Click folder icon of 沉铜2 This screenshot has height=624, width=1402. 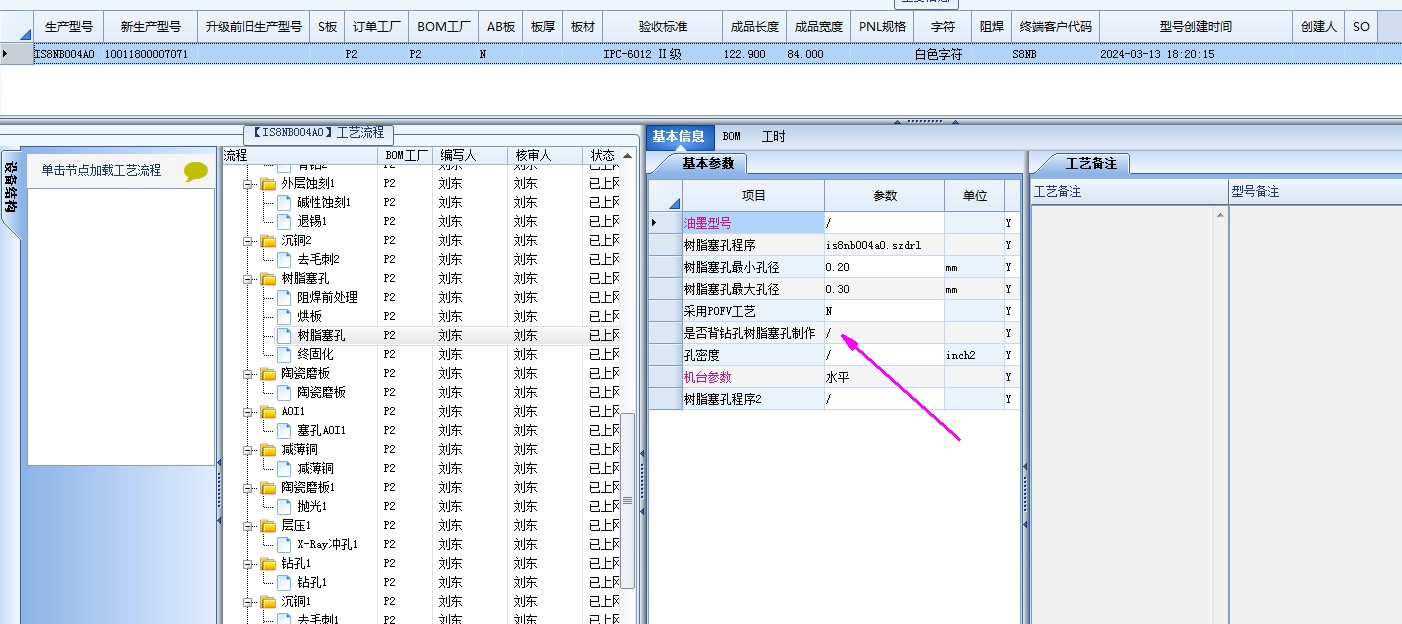point(268,241)
